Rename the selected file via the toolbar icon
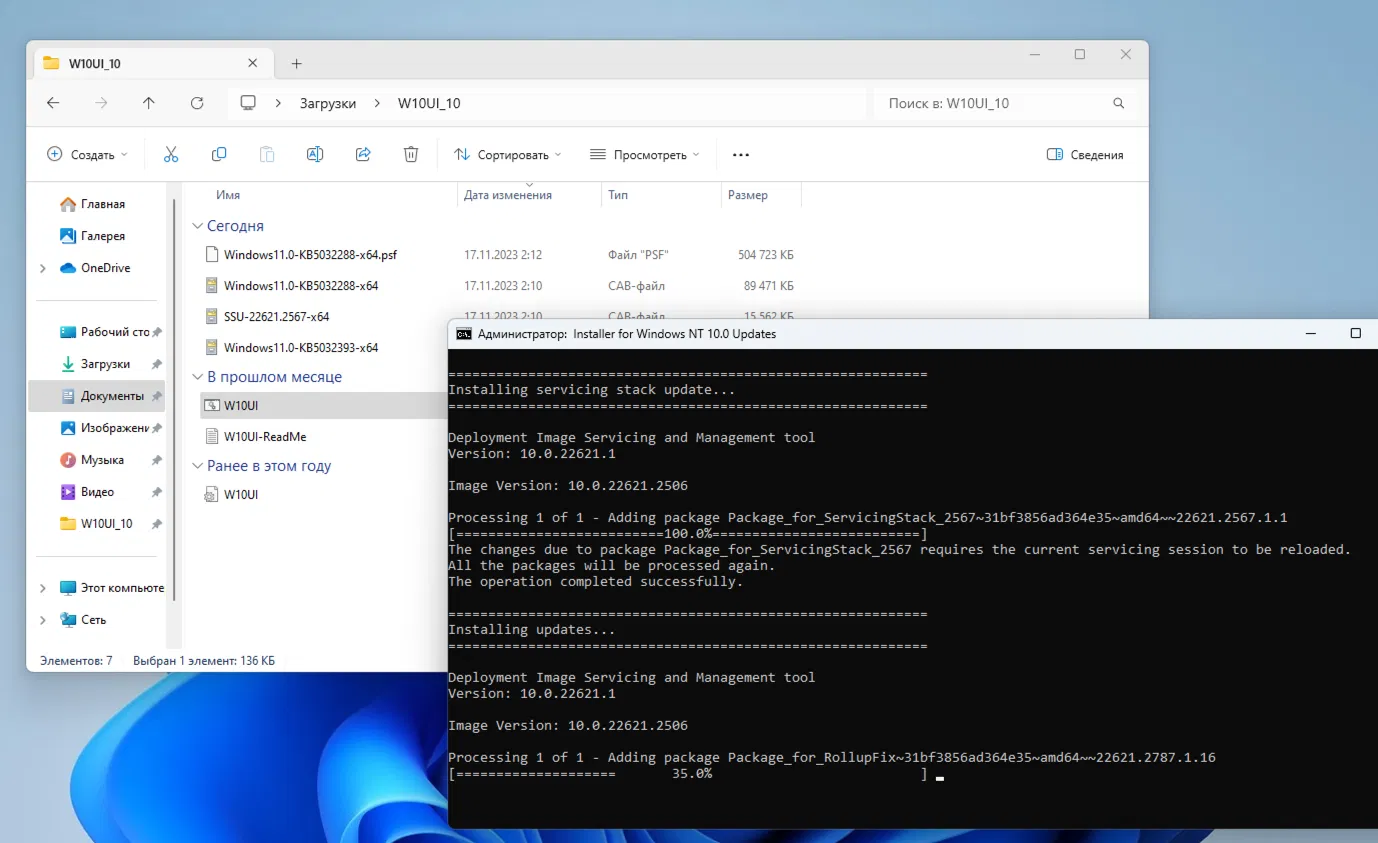Viewport: 1378px width, 843px height. [x=315, y=154]
